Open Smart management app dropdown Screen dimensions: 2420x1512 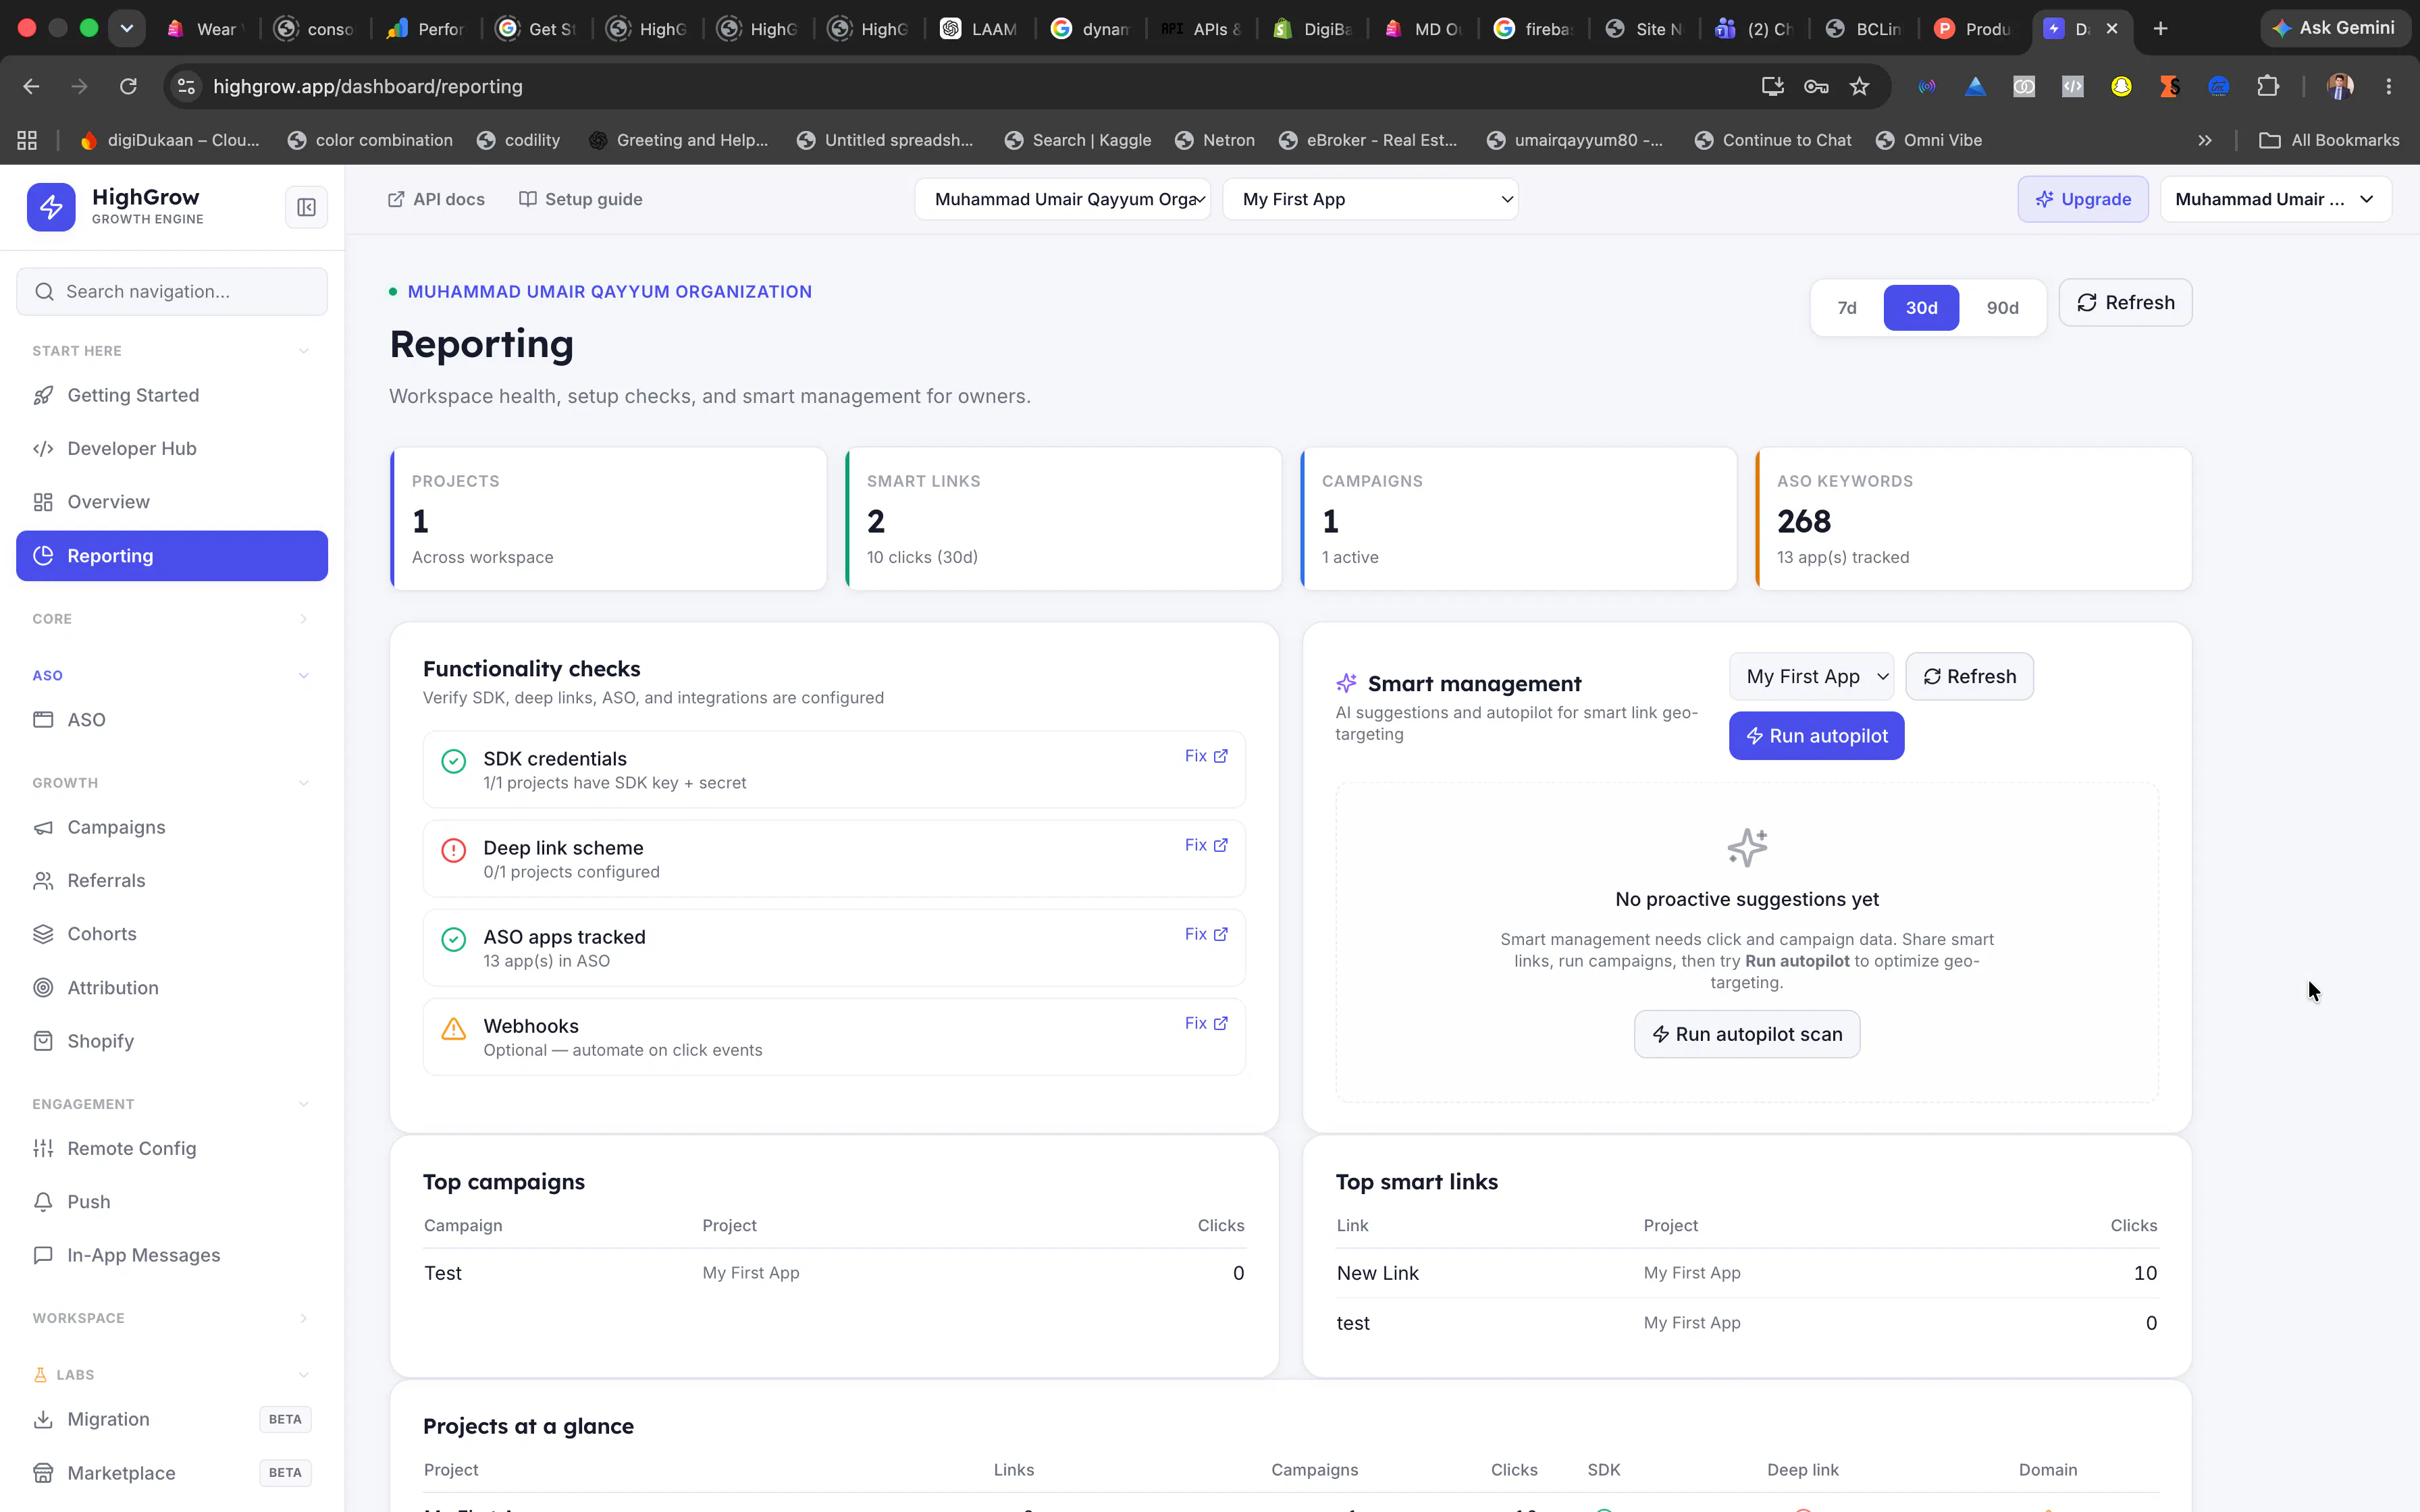tap(1812, 677)
